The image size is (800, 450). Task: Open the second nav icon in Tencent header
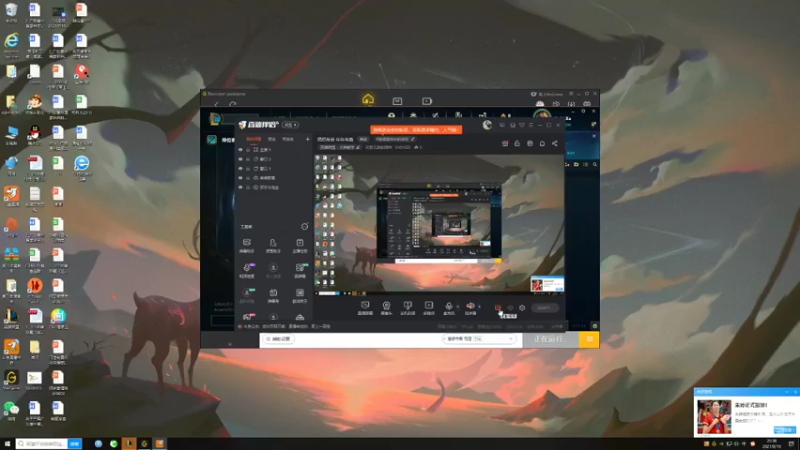tap(397, 101)
